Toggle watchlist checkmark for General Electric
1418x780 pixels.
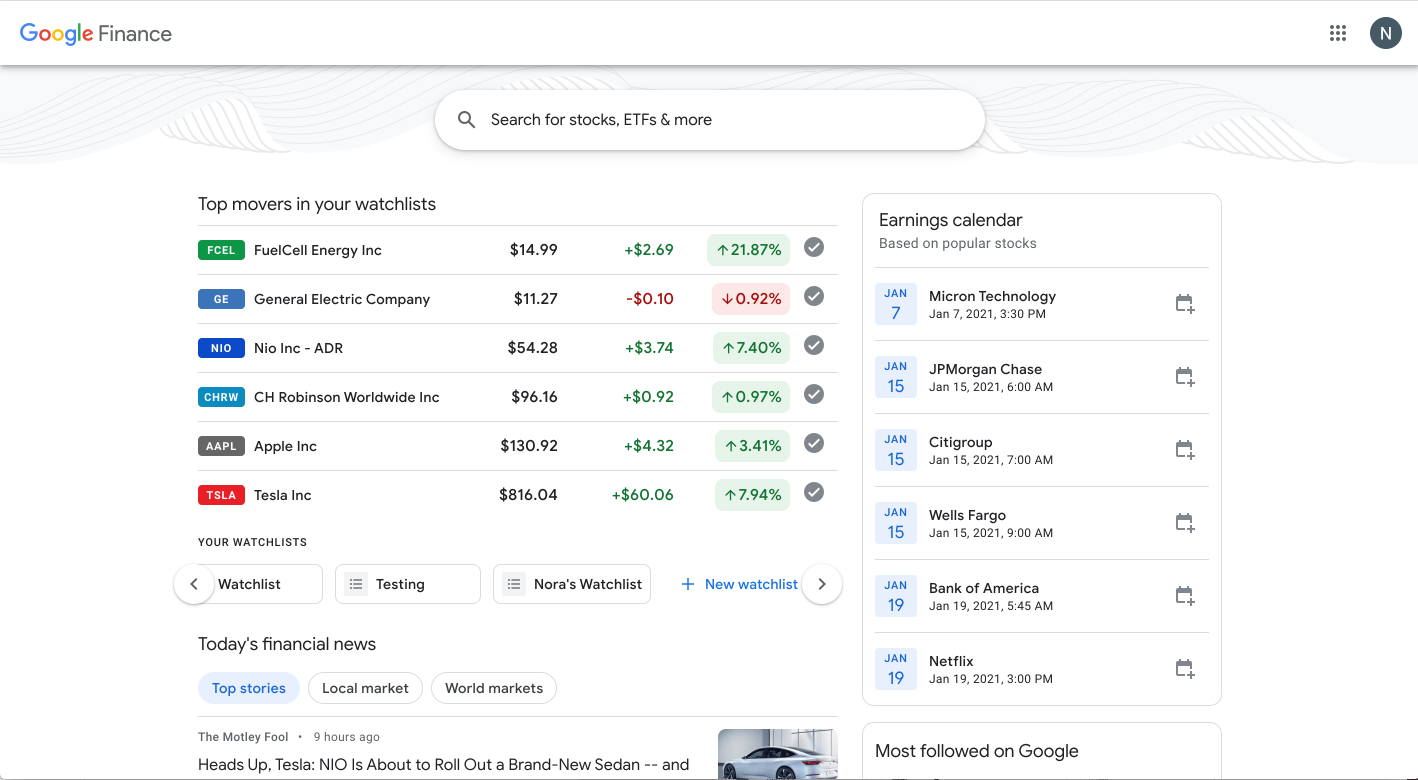click(814, 296)
